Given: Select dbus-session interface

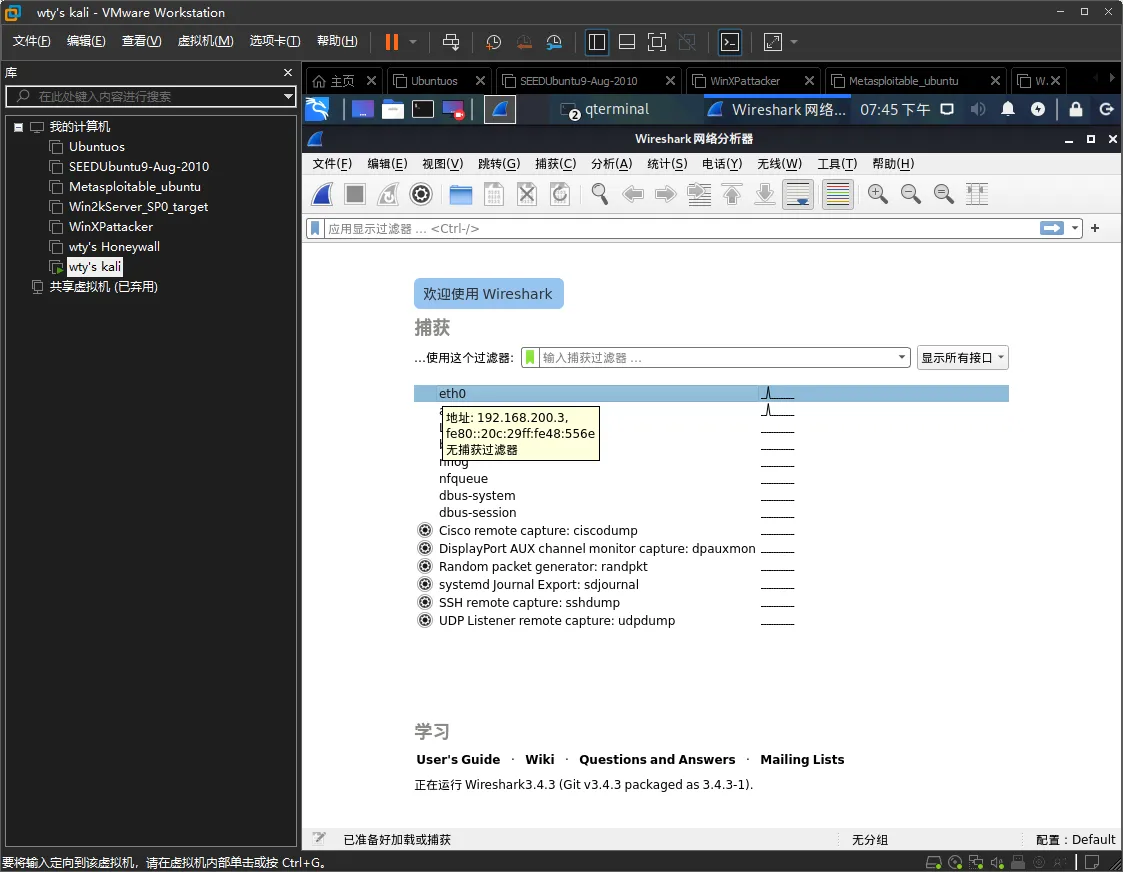Looking at the screenshot, I should coord(478,513).
